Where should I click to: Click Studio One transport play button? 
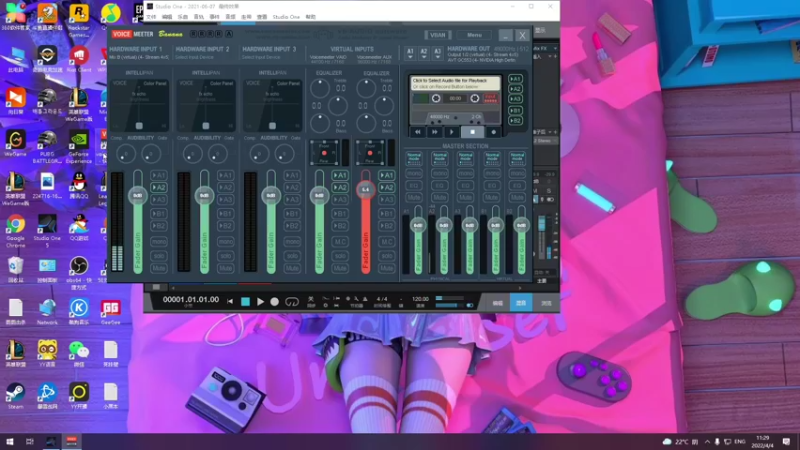[260, 302]
